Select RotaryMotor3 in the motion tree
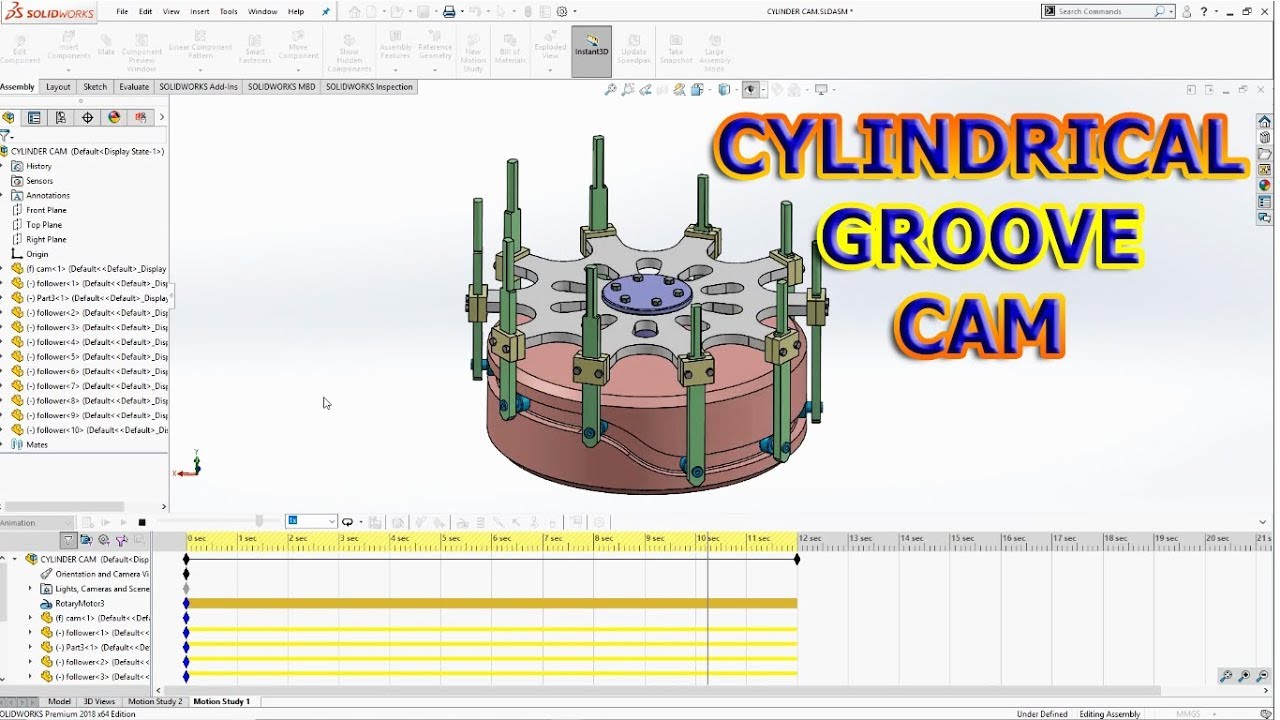This screenshot has height=720, width=1280. [x=80, y=604]
